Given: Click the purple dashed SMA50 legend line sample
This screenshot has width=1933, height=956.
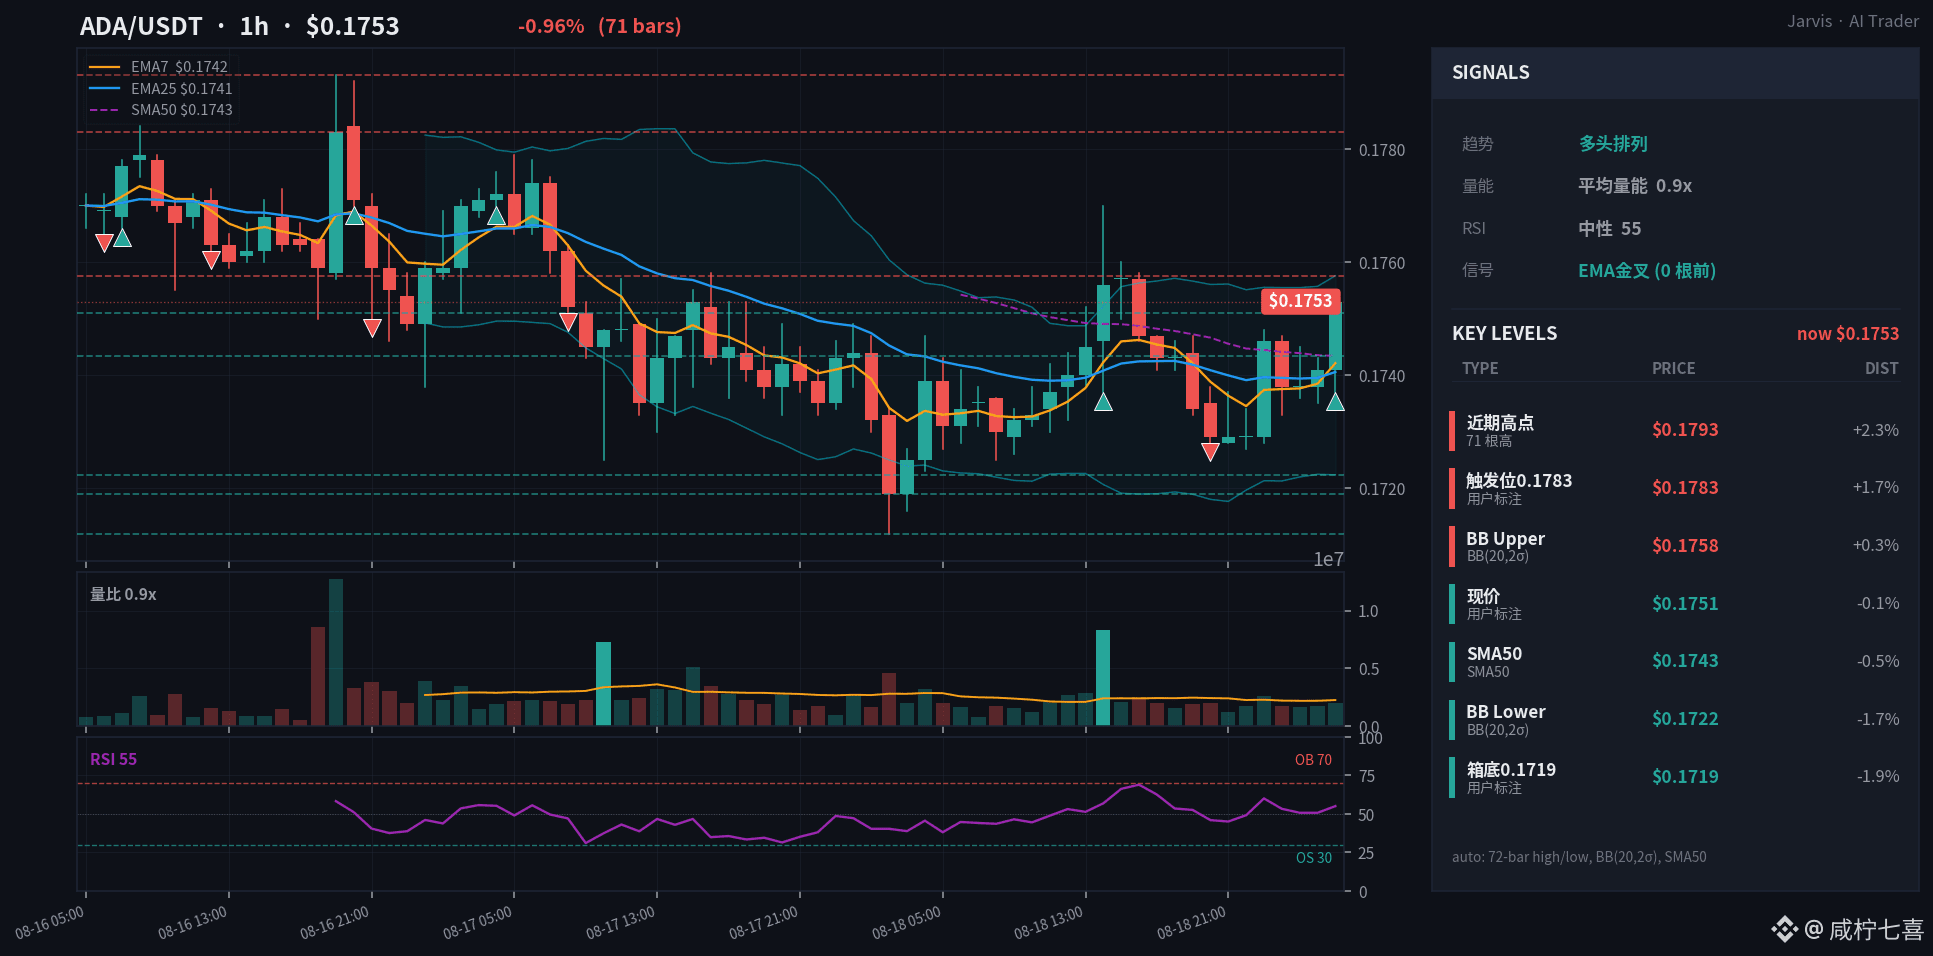Looking at the screenshot, I should tap(104, 110).
